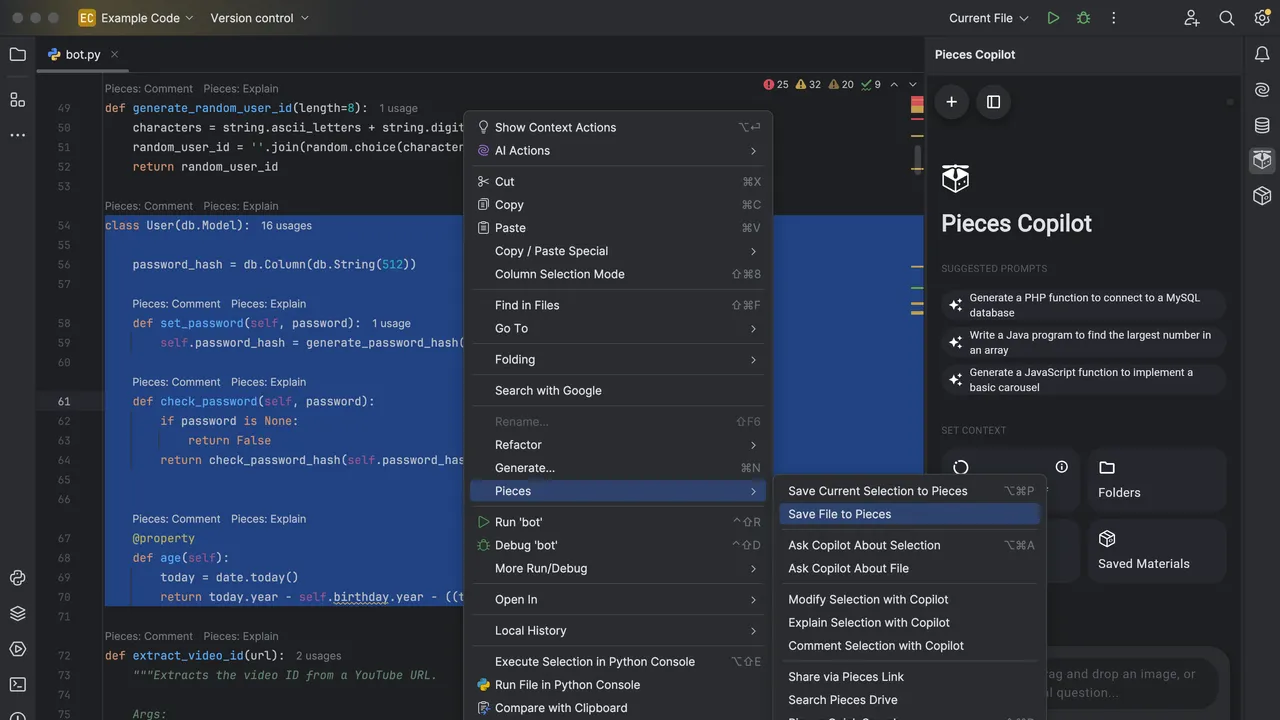The image size is (1280, 720).
Task: Select Run 'bot' menu entry
Action: 619,522
